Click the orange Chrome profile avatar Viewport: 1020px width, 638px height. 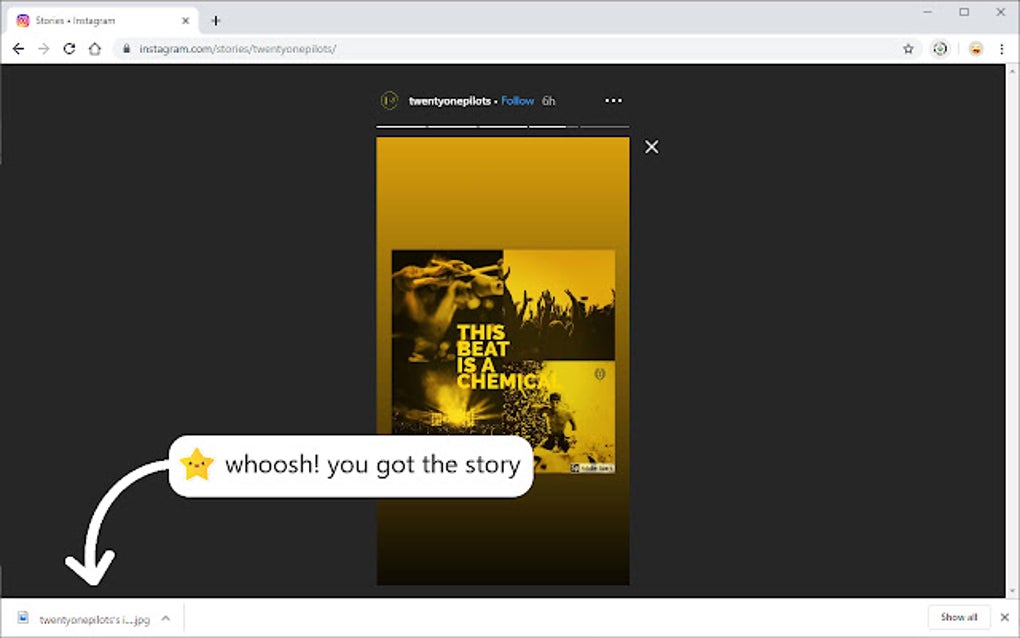click(973, 47)
